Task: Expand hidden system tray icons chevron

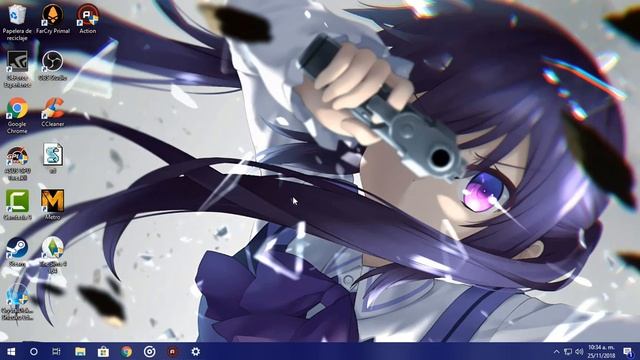Action: tap(556, 351)
